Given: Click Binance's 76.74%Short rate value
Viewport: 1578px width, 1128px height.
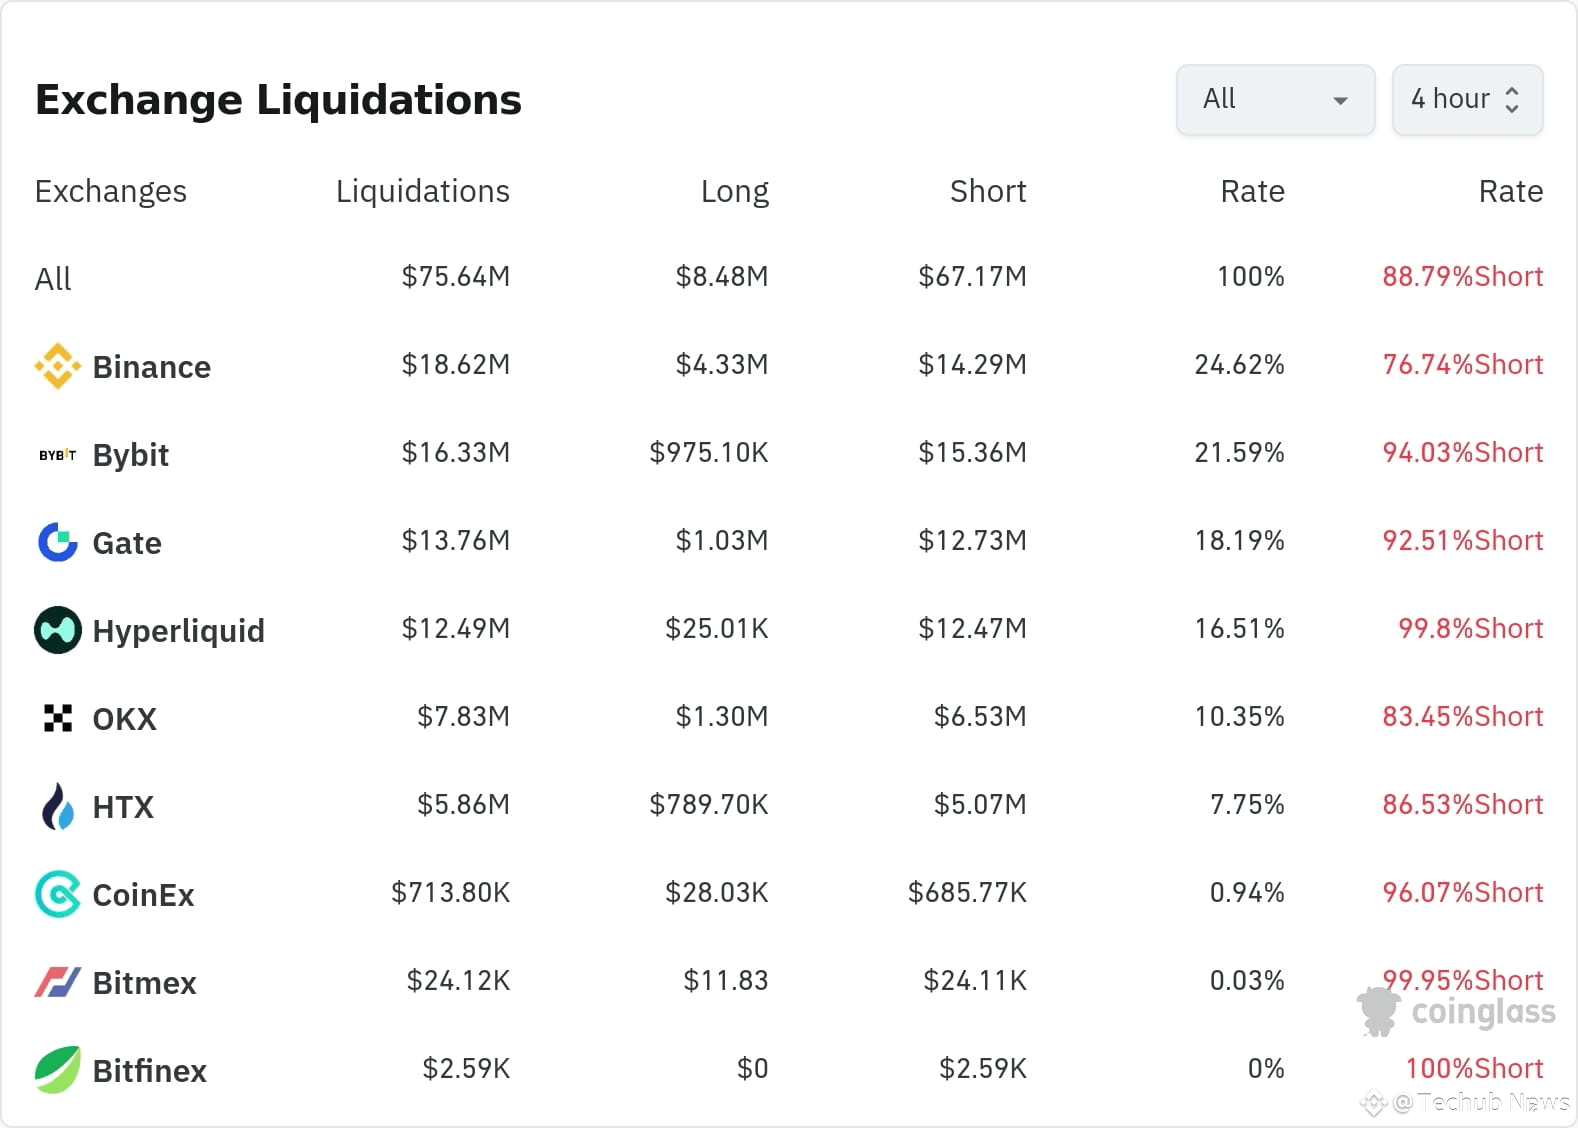Looking at the screenshot, I should pos(1462,365).
